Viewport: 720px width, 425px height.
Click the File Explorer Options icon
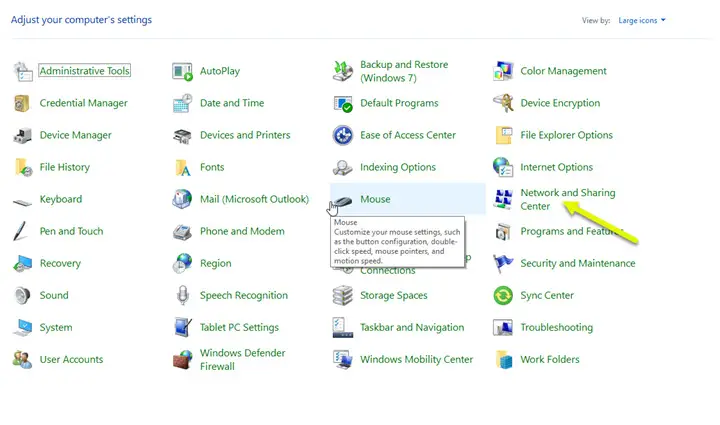click(504, 135)
